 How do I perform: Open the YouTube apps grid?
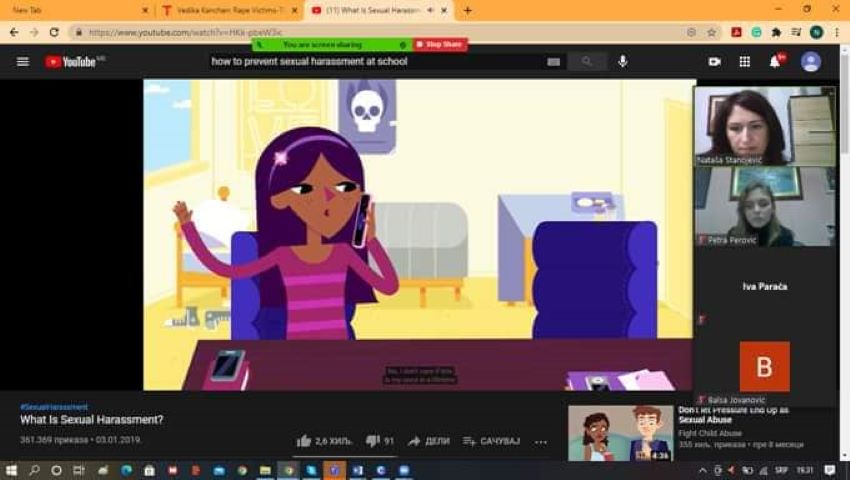coord(745,62)
